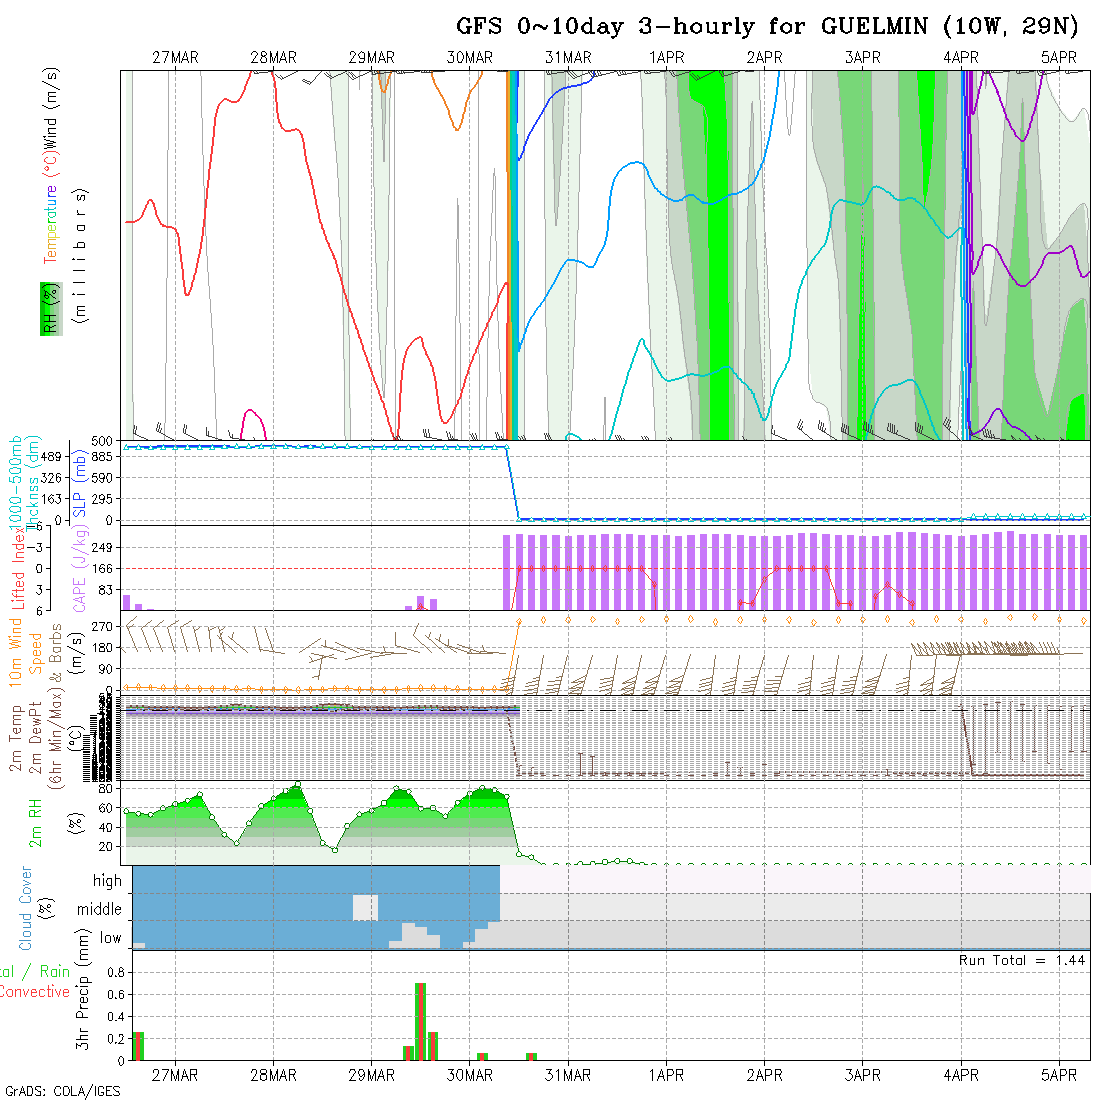
Task: Click the 4APR label on the top axis
Action: (x=961, y=57)
